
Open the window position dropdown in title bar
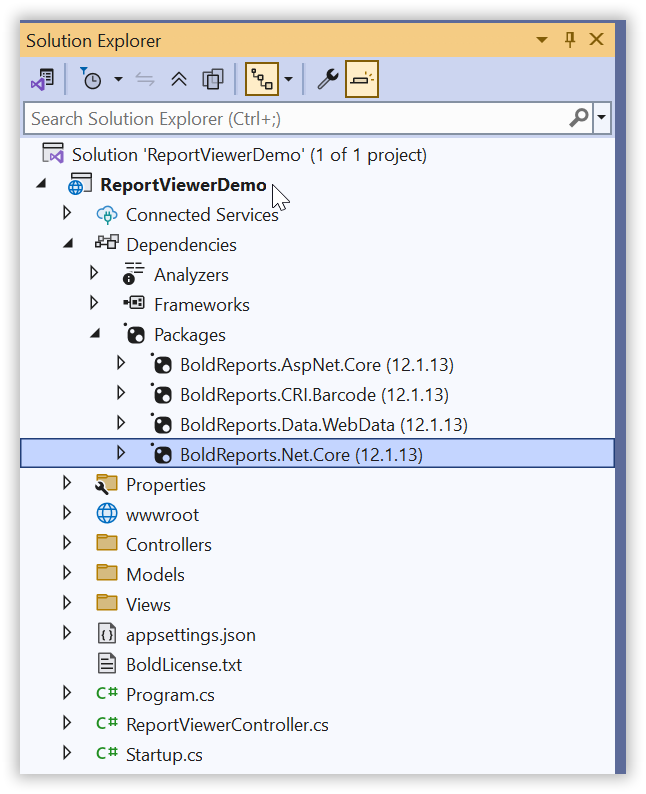pyautogui.click(x=542, y=39)
